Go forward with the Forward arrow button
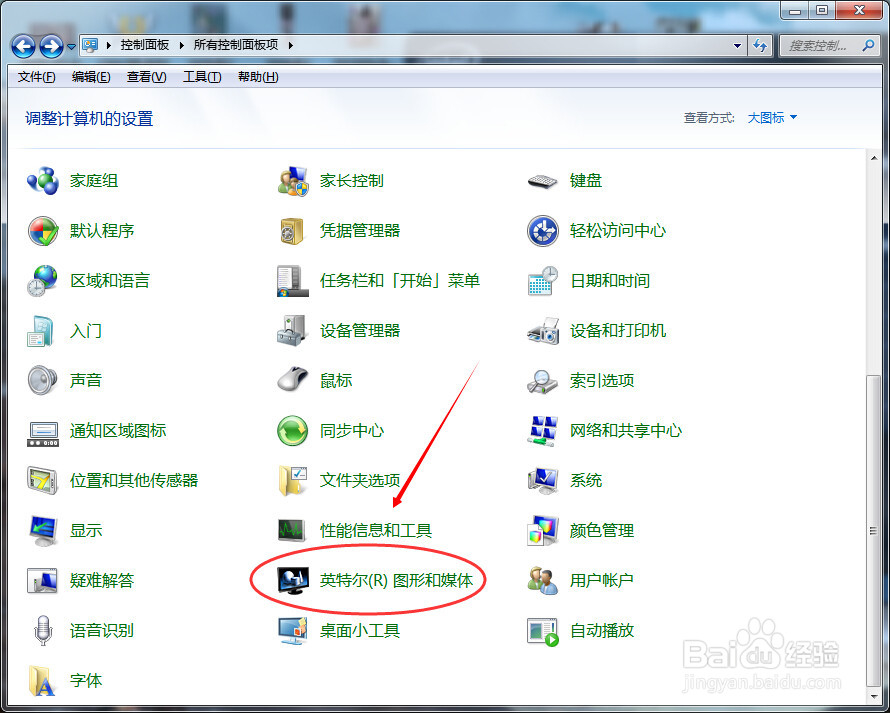Screen dimensions: 890x713 click(x=52, y=46)
